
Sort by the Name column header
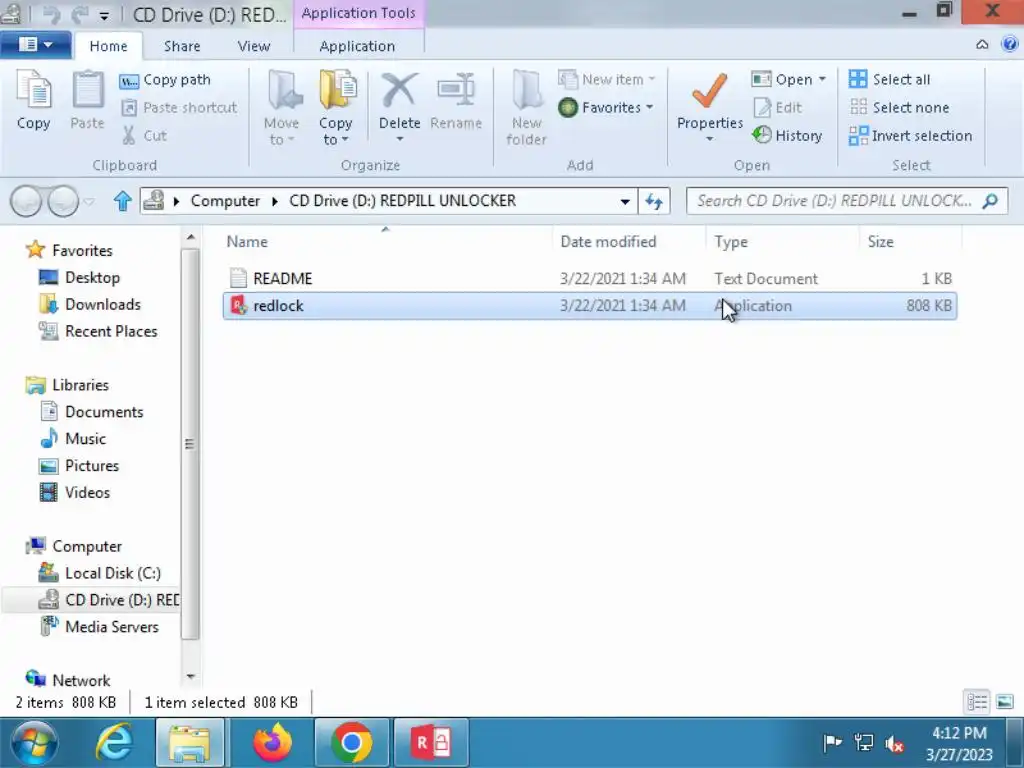coord(385,242)
